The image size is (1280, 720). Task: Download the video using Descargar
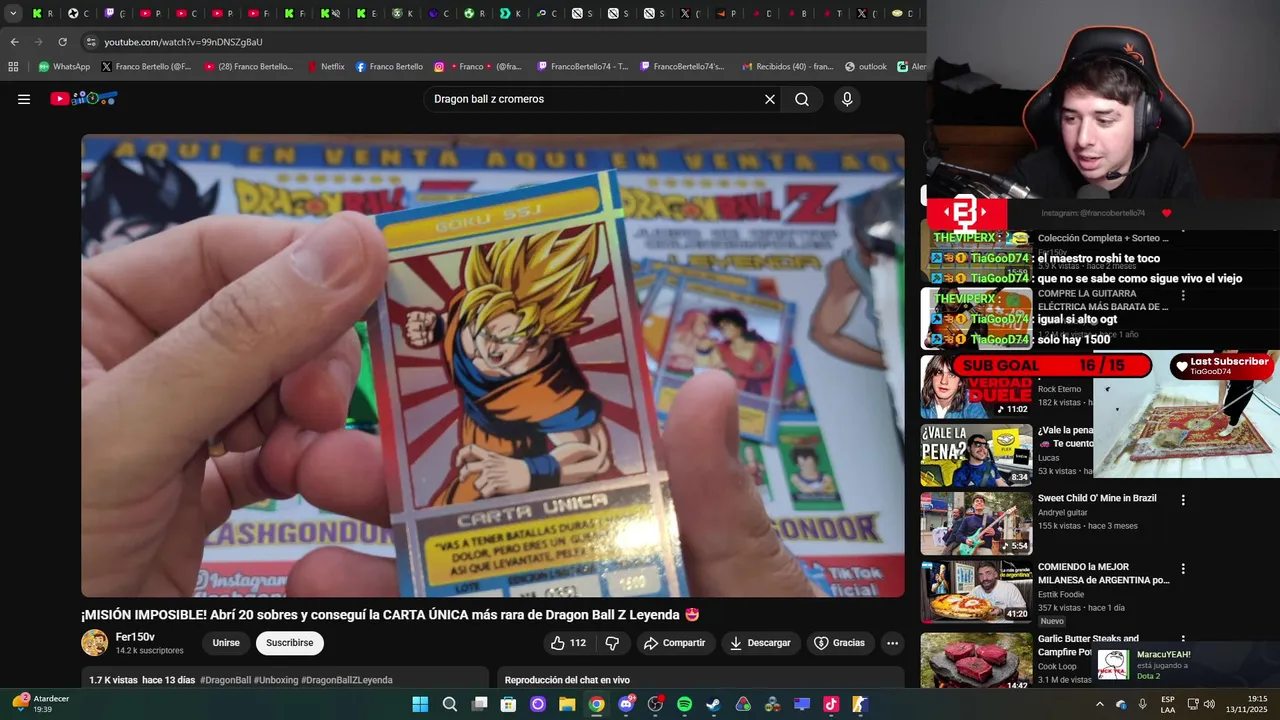[x=760, y=643]
